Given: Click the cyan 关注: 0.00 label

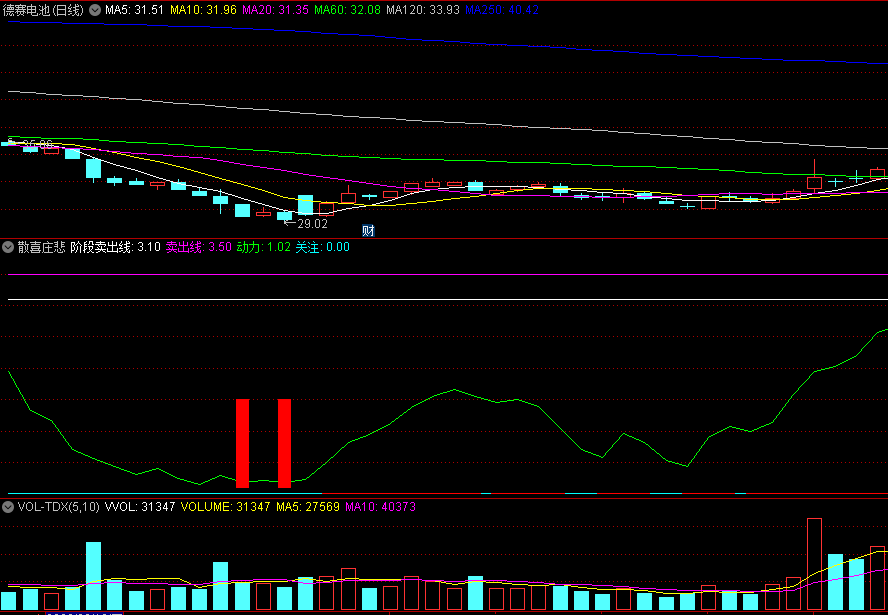Looking at the screenshot, I should 322,247.
